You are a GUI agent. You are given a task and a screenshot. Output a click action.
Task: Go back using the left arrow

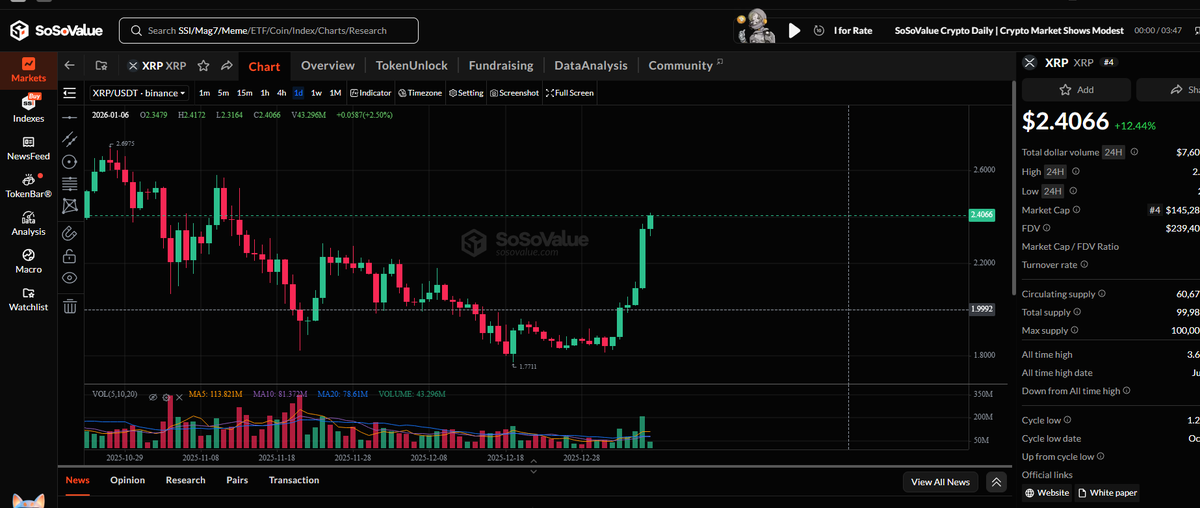coord(69,66)
